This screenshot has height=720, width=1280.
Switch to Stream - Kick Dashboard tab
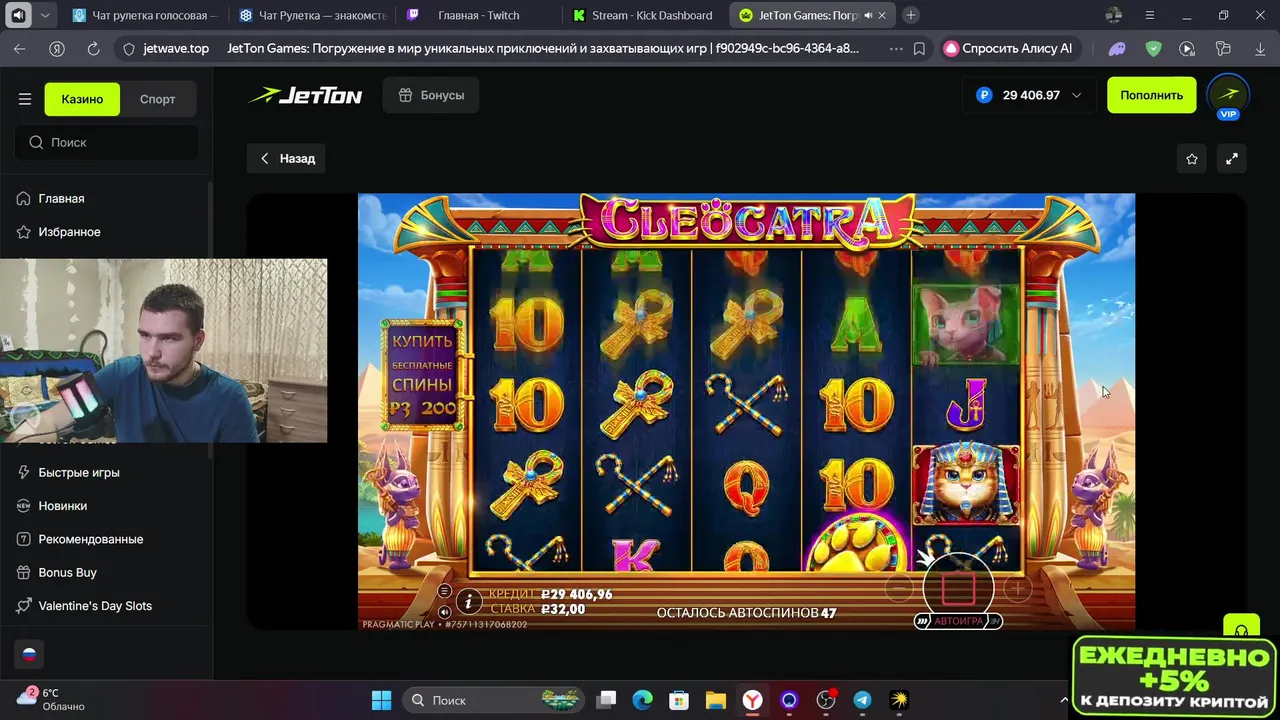pos(645,15)
